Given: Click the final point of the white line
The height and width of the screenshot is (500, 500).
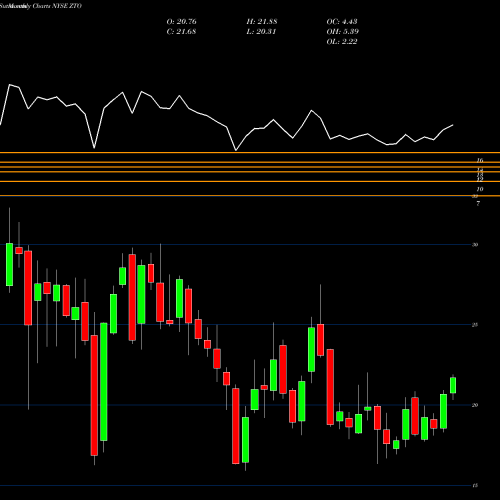Looking at the screenshot, I should coord(453,125).
